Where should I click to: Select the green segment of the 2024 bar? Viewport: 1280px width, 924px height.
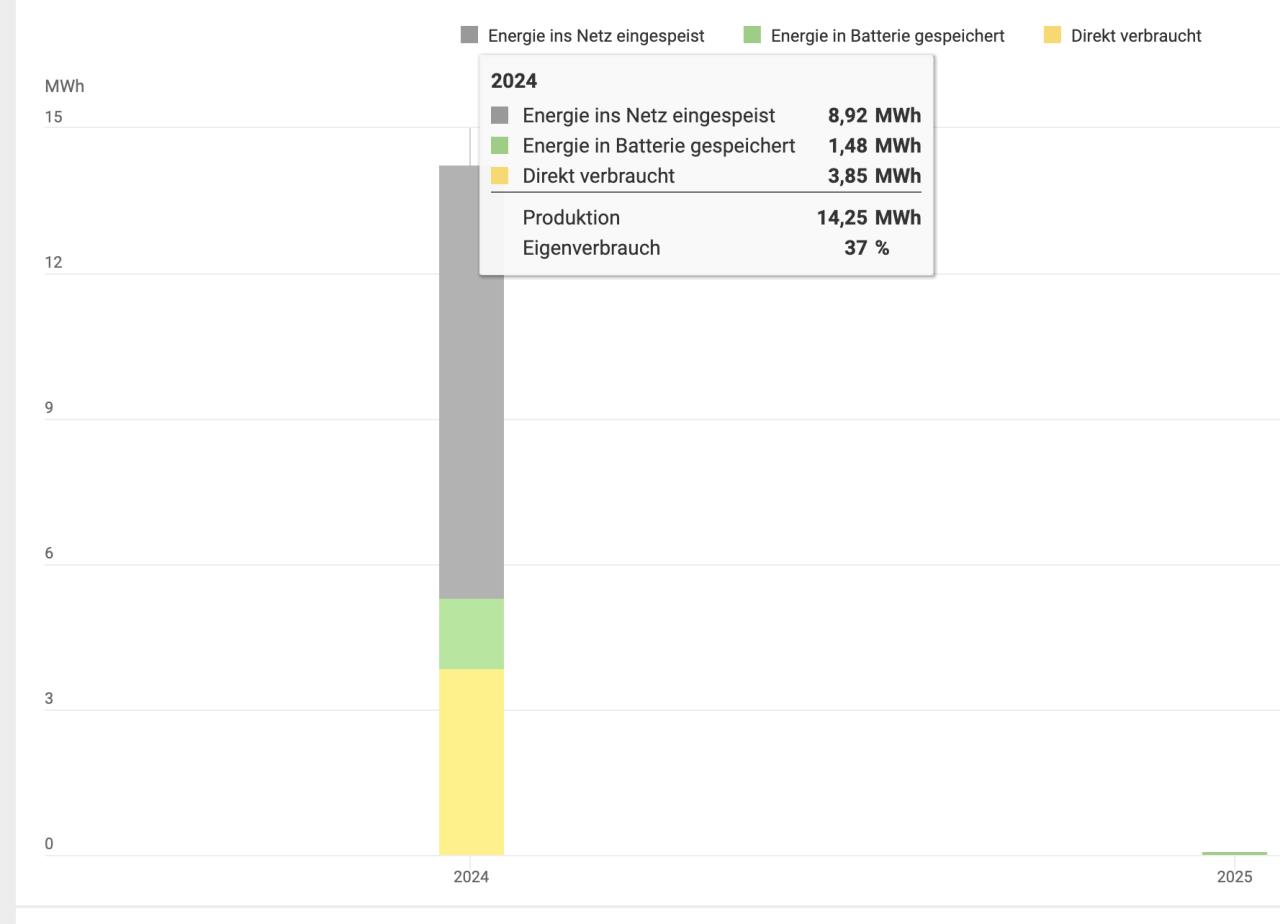pos(471,634)
